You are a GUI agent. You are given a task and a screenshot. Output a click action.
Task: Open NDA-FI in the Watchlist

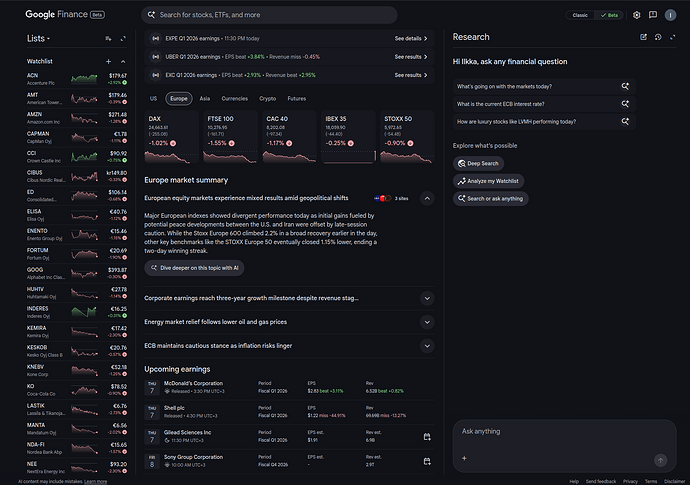(77, 448)
